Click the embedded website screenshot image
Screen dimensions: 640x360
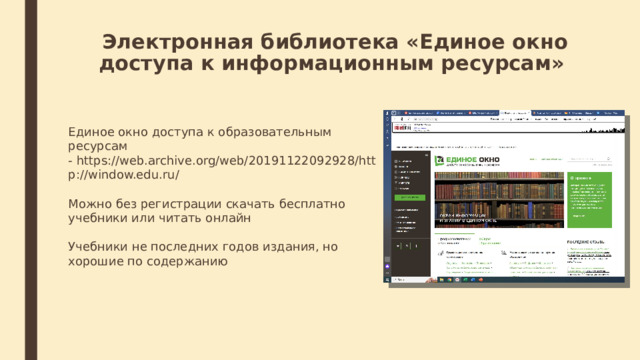[x=504, y=196]
